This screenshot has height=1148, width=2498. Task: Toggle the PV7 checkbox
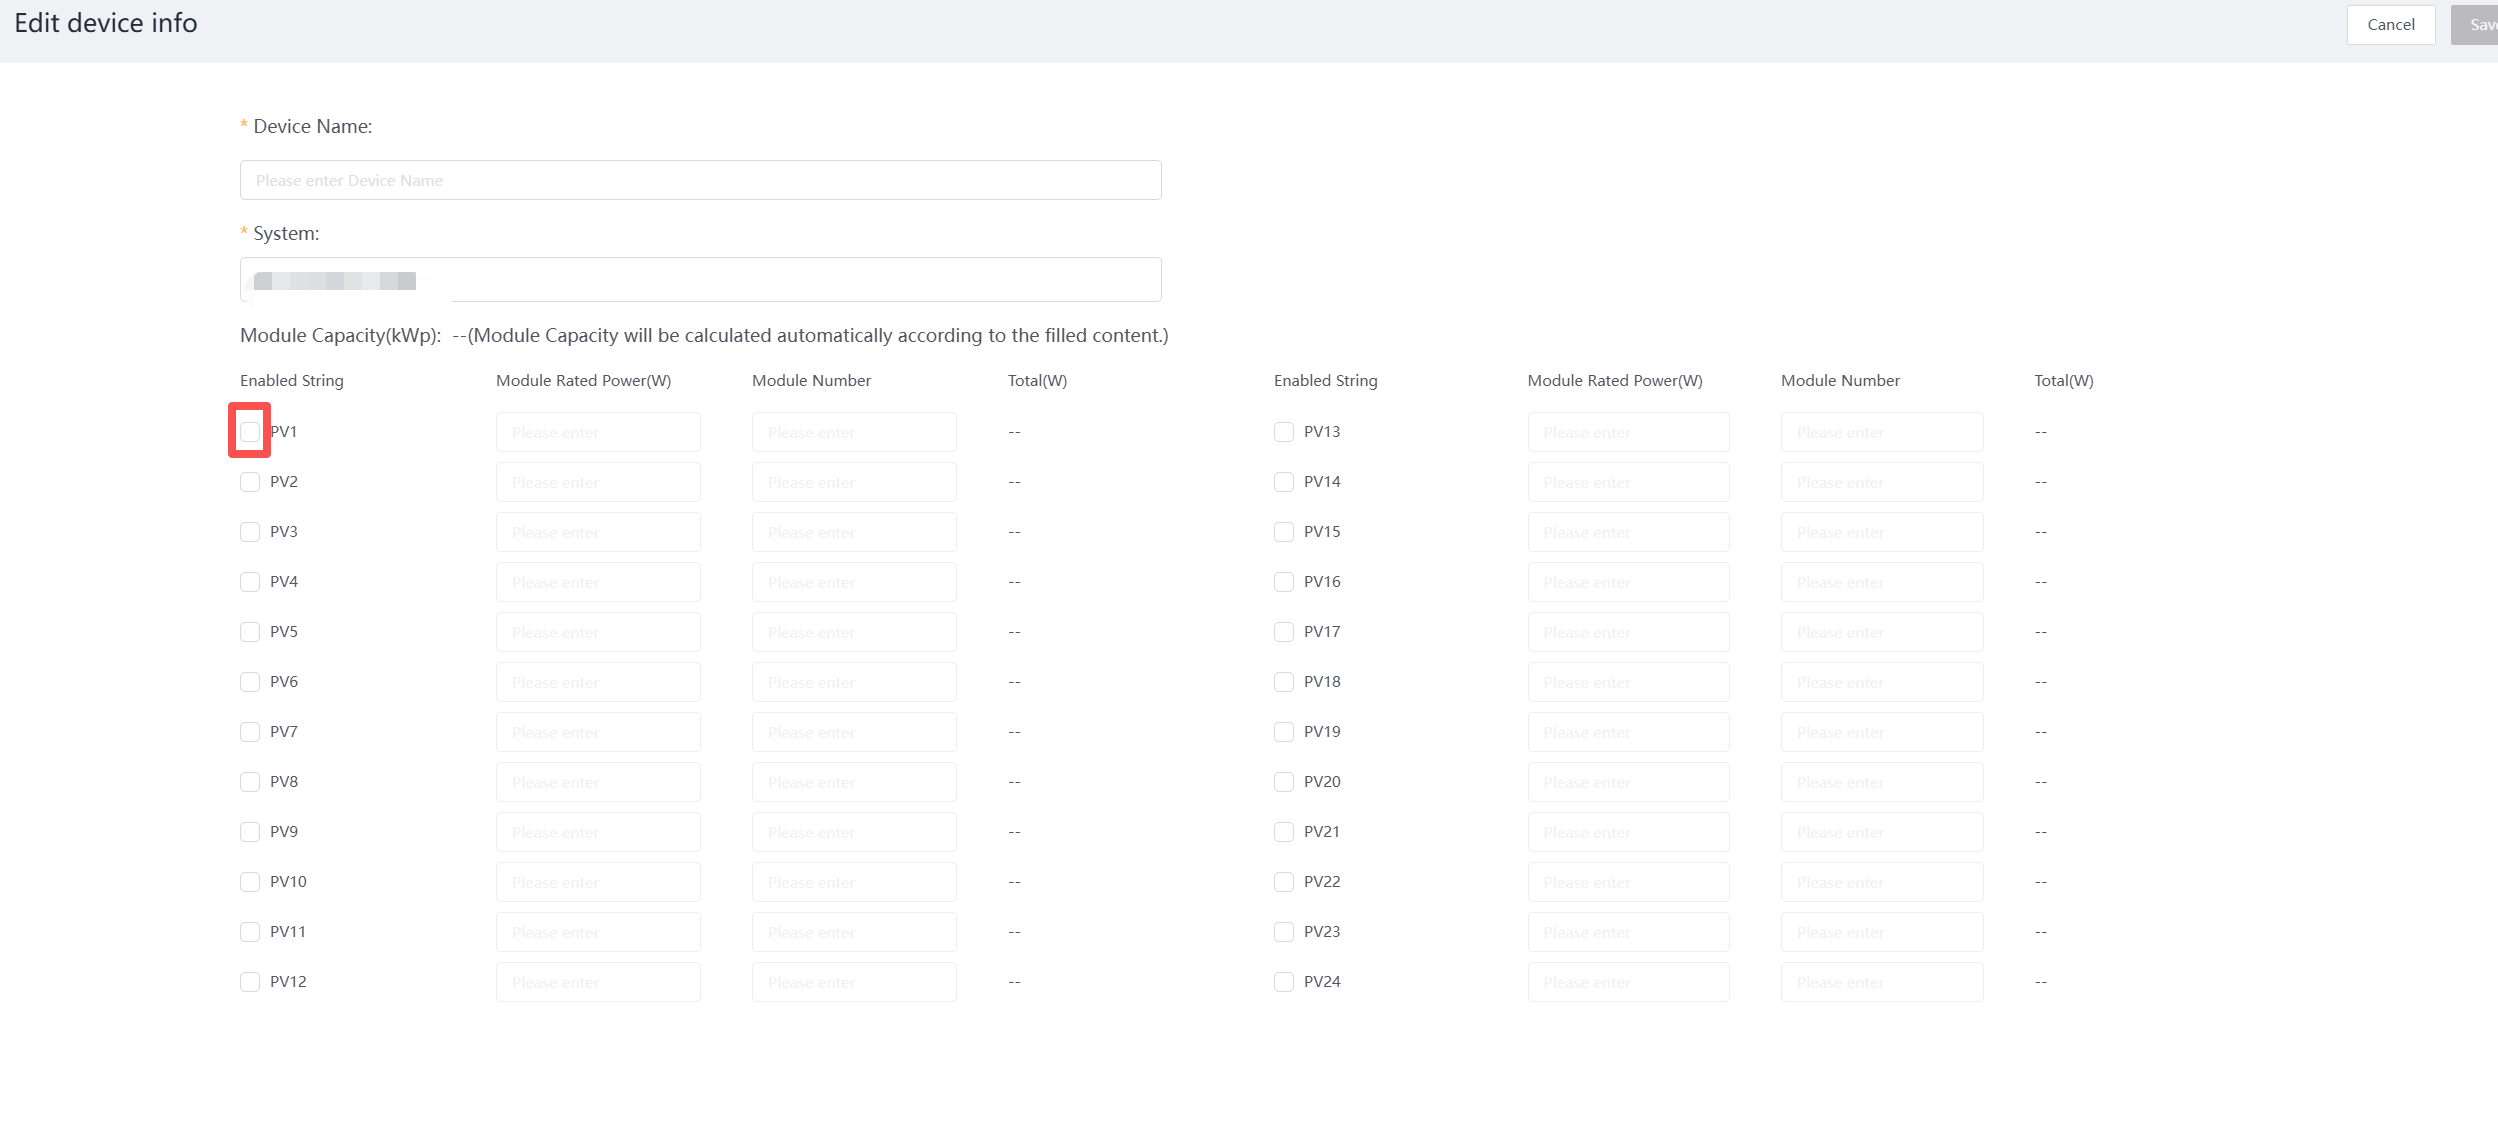coord(250,732)
